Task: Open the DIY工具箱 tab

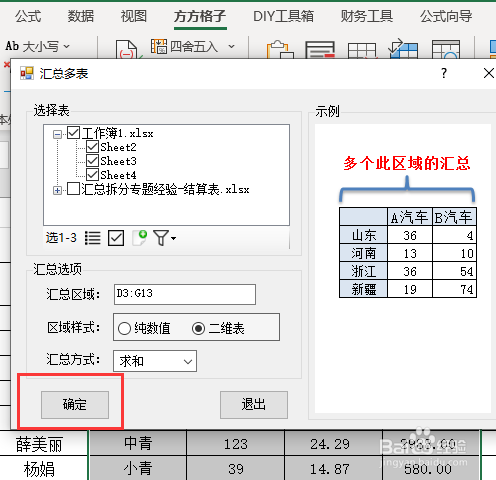Action: coord(283,16)
